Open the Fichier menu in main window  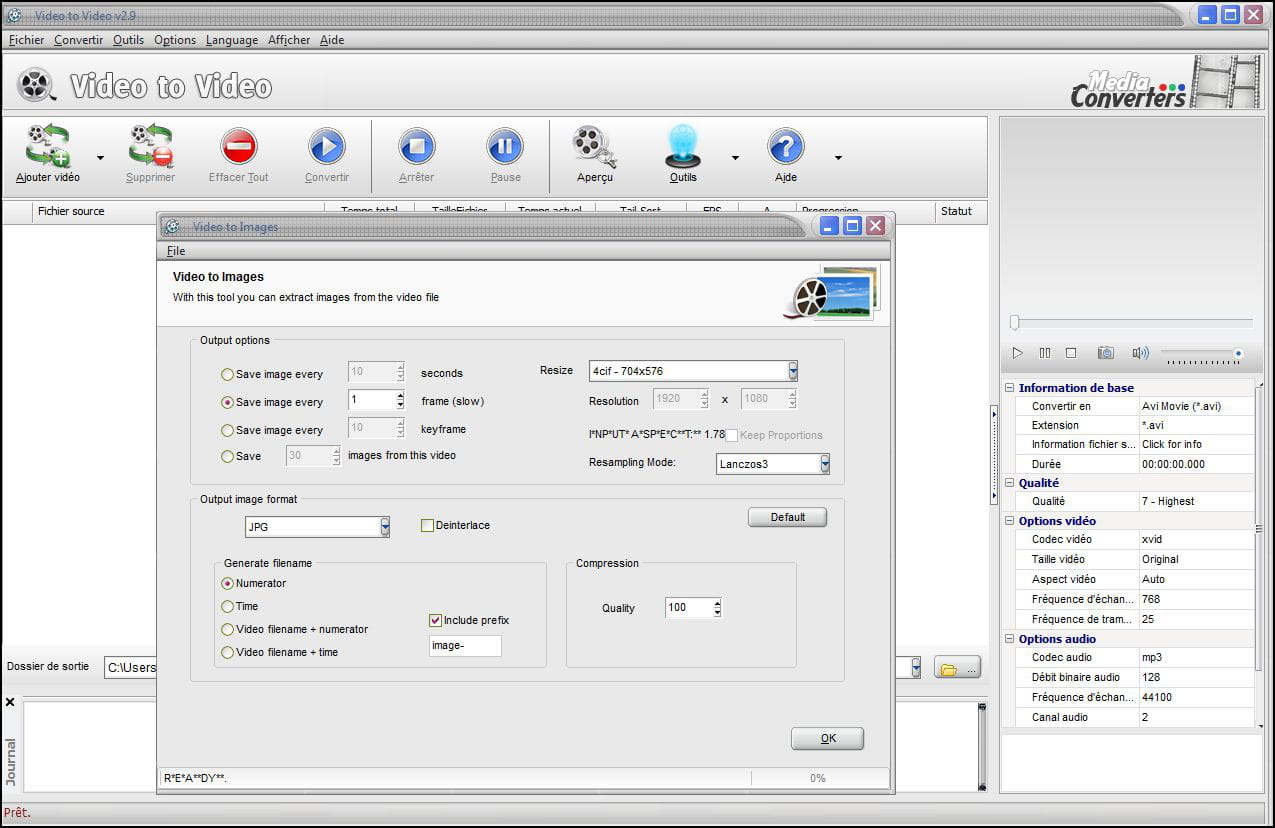(27, 40)
